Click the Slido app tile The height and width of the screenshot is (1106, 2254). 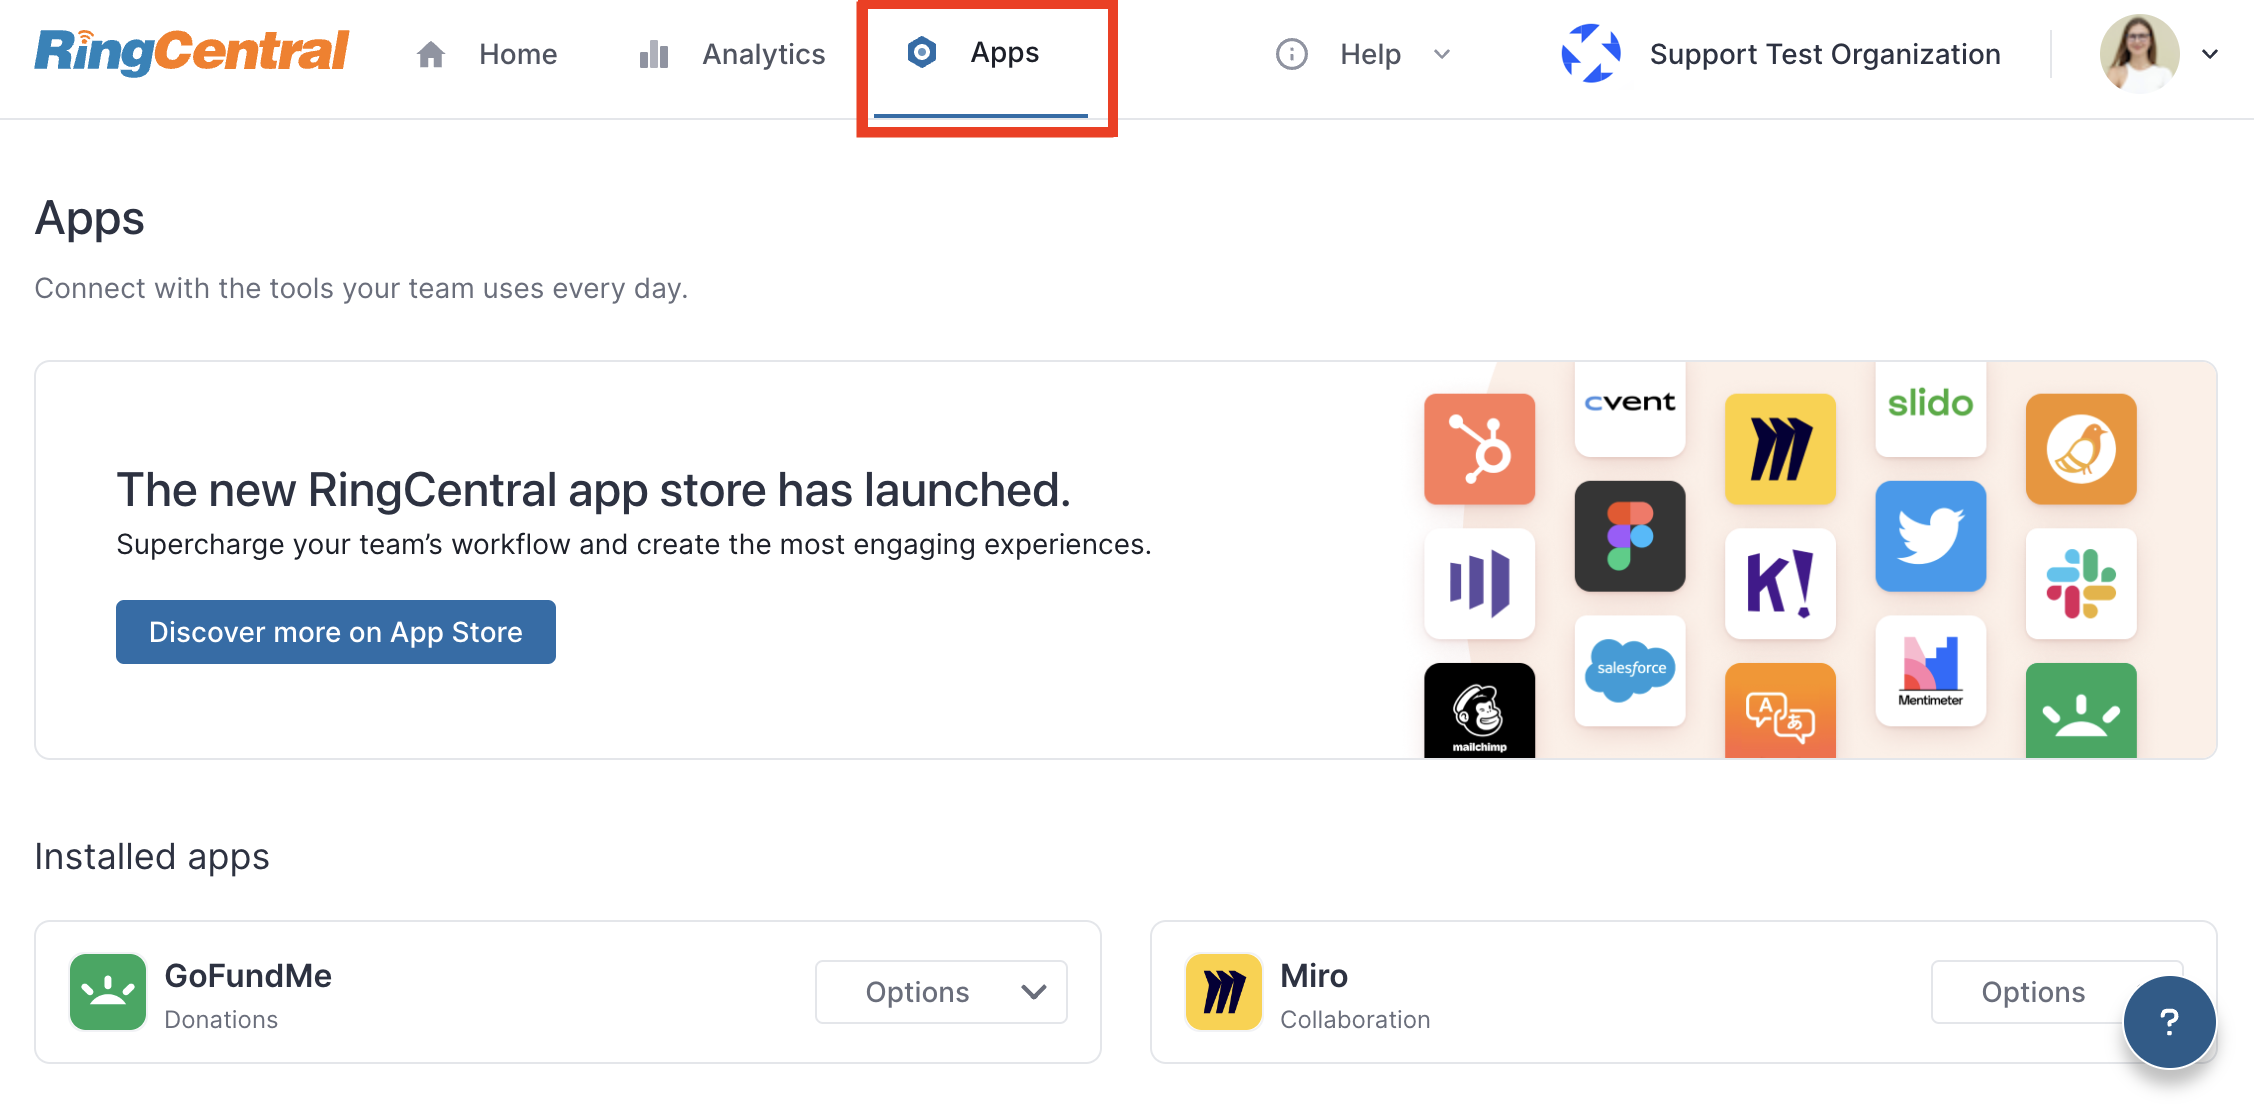tap(1930, 409)
